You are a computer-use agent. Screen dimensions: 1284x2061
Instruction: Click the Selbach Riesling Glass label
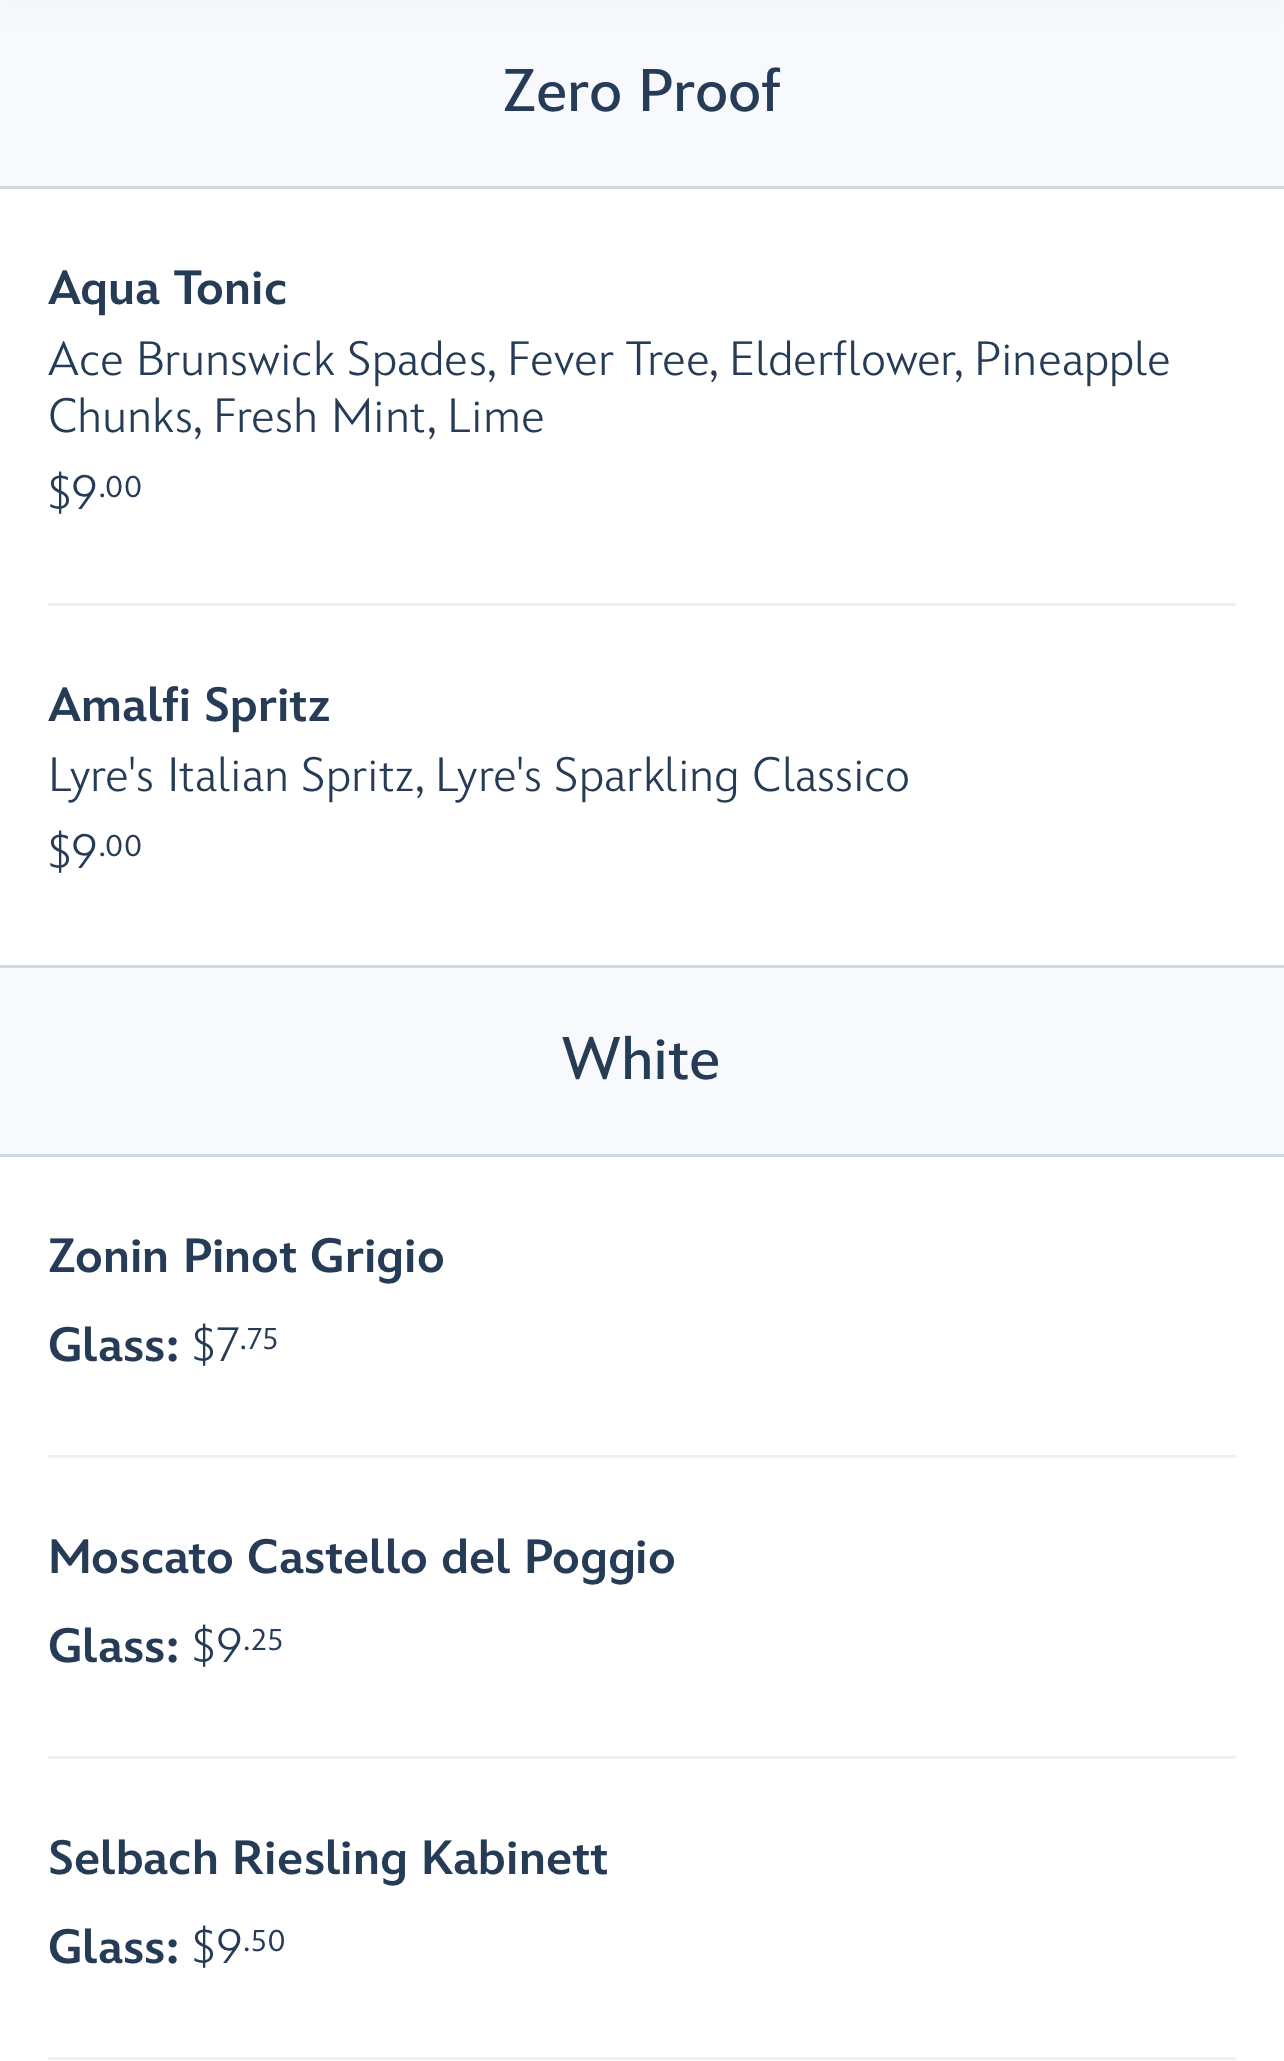[x=113, y=1947]
